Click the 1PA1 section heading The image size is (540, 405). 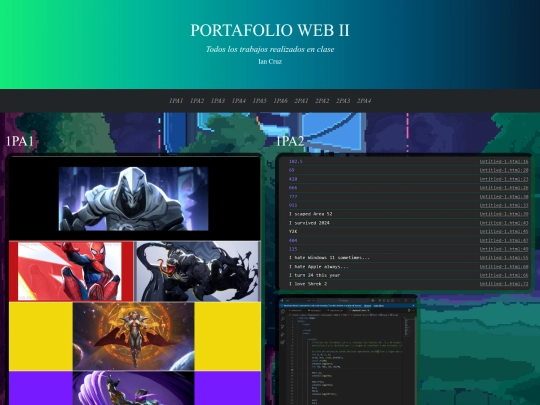click(x=20, y=141)
